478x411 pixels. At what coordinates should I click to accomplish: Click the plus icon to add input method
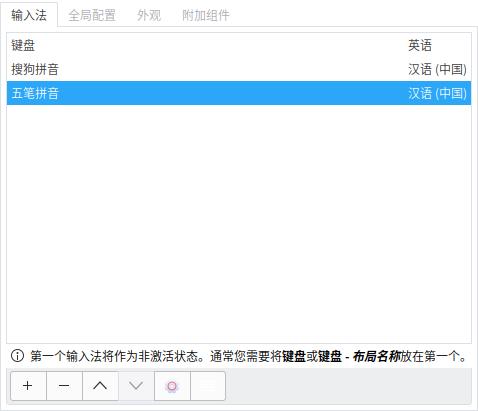pos(28,386)
